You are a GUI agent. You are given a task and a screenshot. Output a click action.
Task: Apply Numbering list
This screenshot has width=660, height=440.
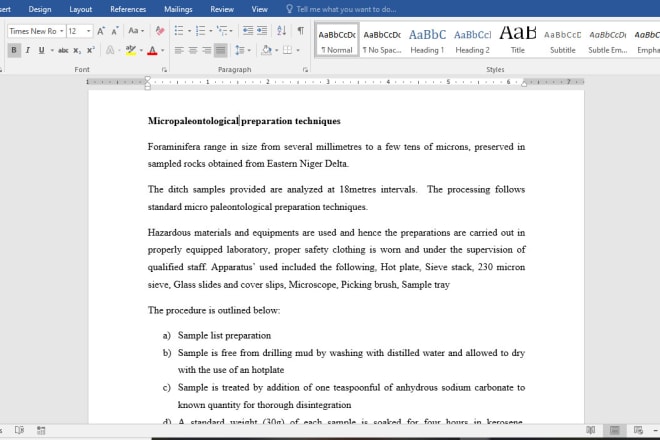click(x=200, y=31)
